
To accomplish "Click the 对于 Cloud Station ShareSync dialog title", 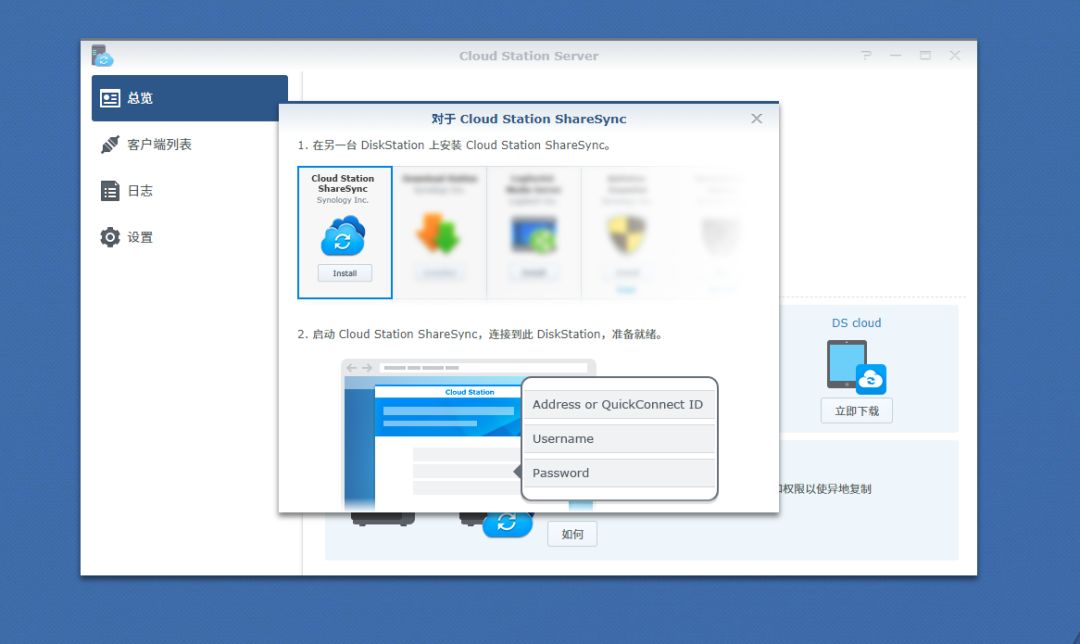I will 529,118.
